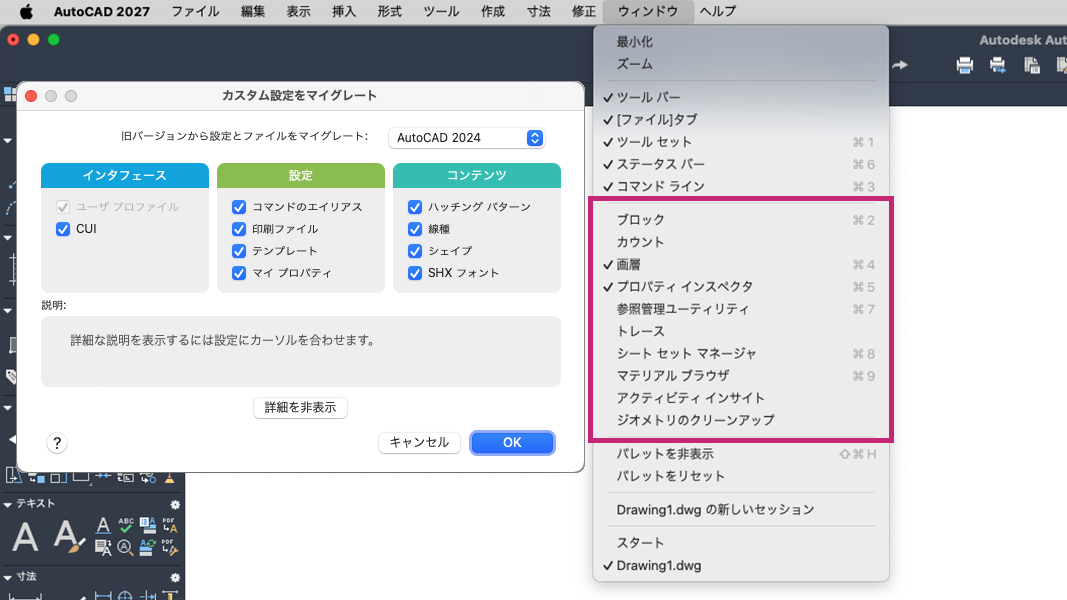Choose ズーム in the Window menu

point(740,65)
